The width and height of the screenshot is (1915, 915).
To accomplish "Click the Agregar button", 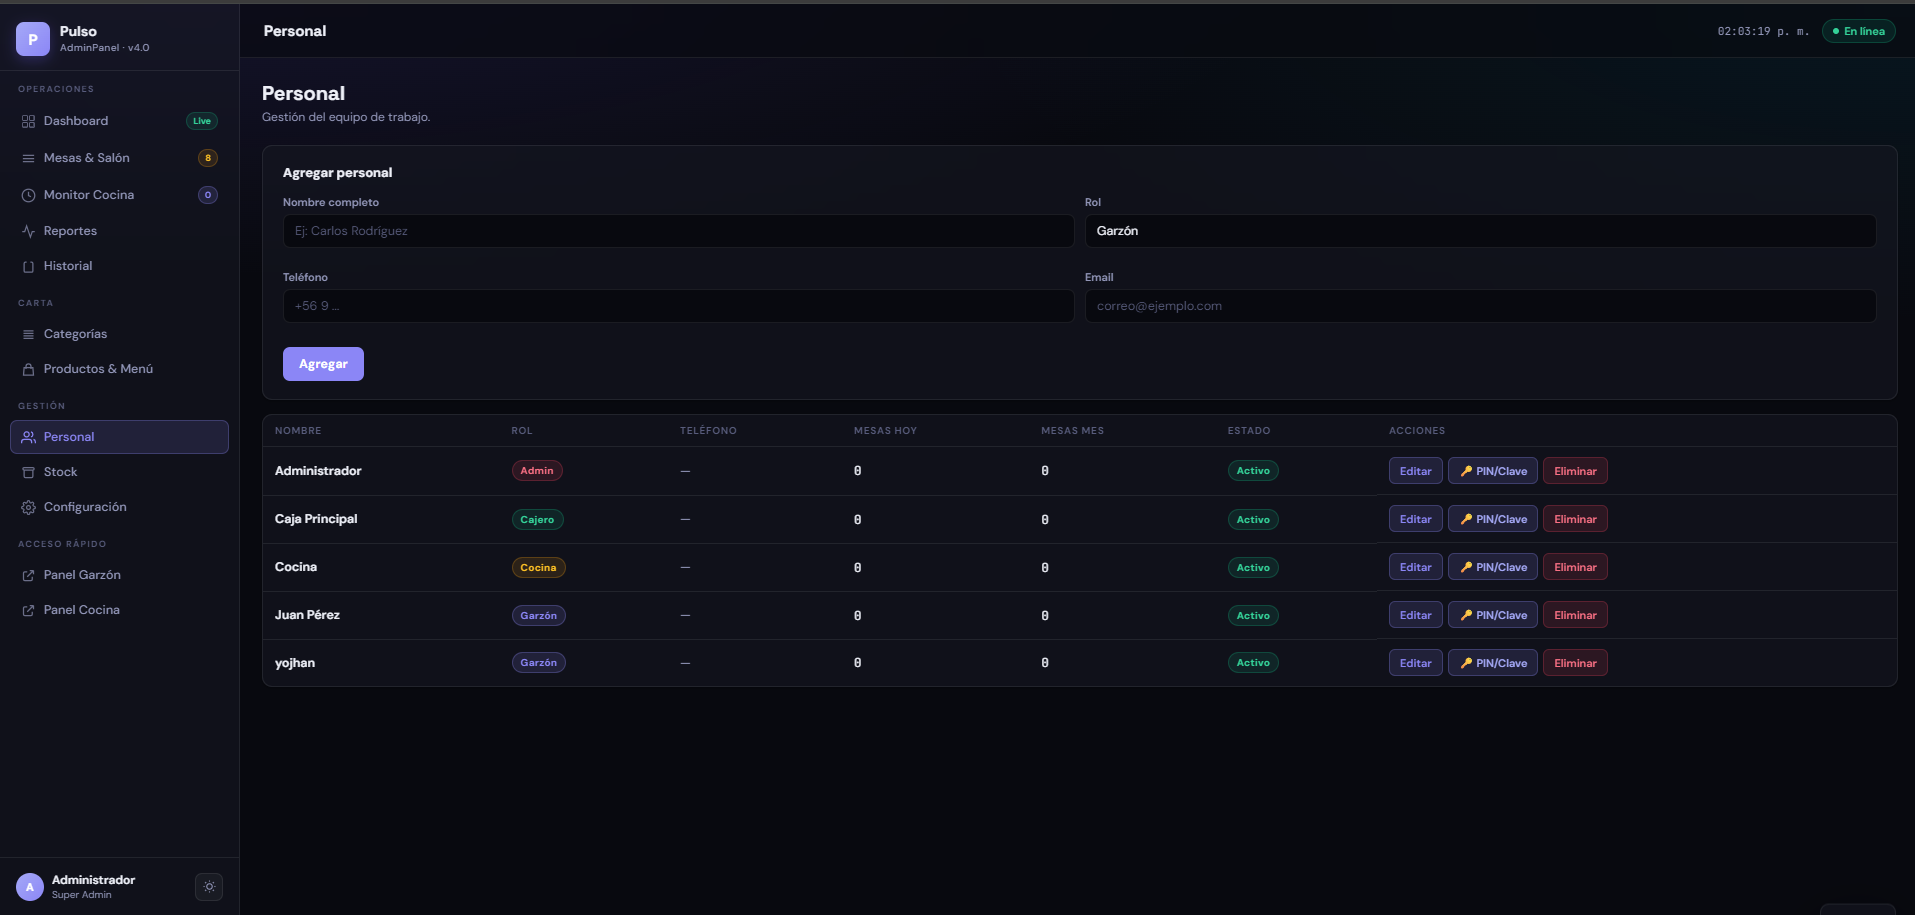I will pyautogui.click(x=323, y=364).
